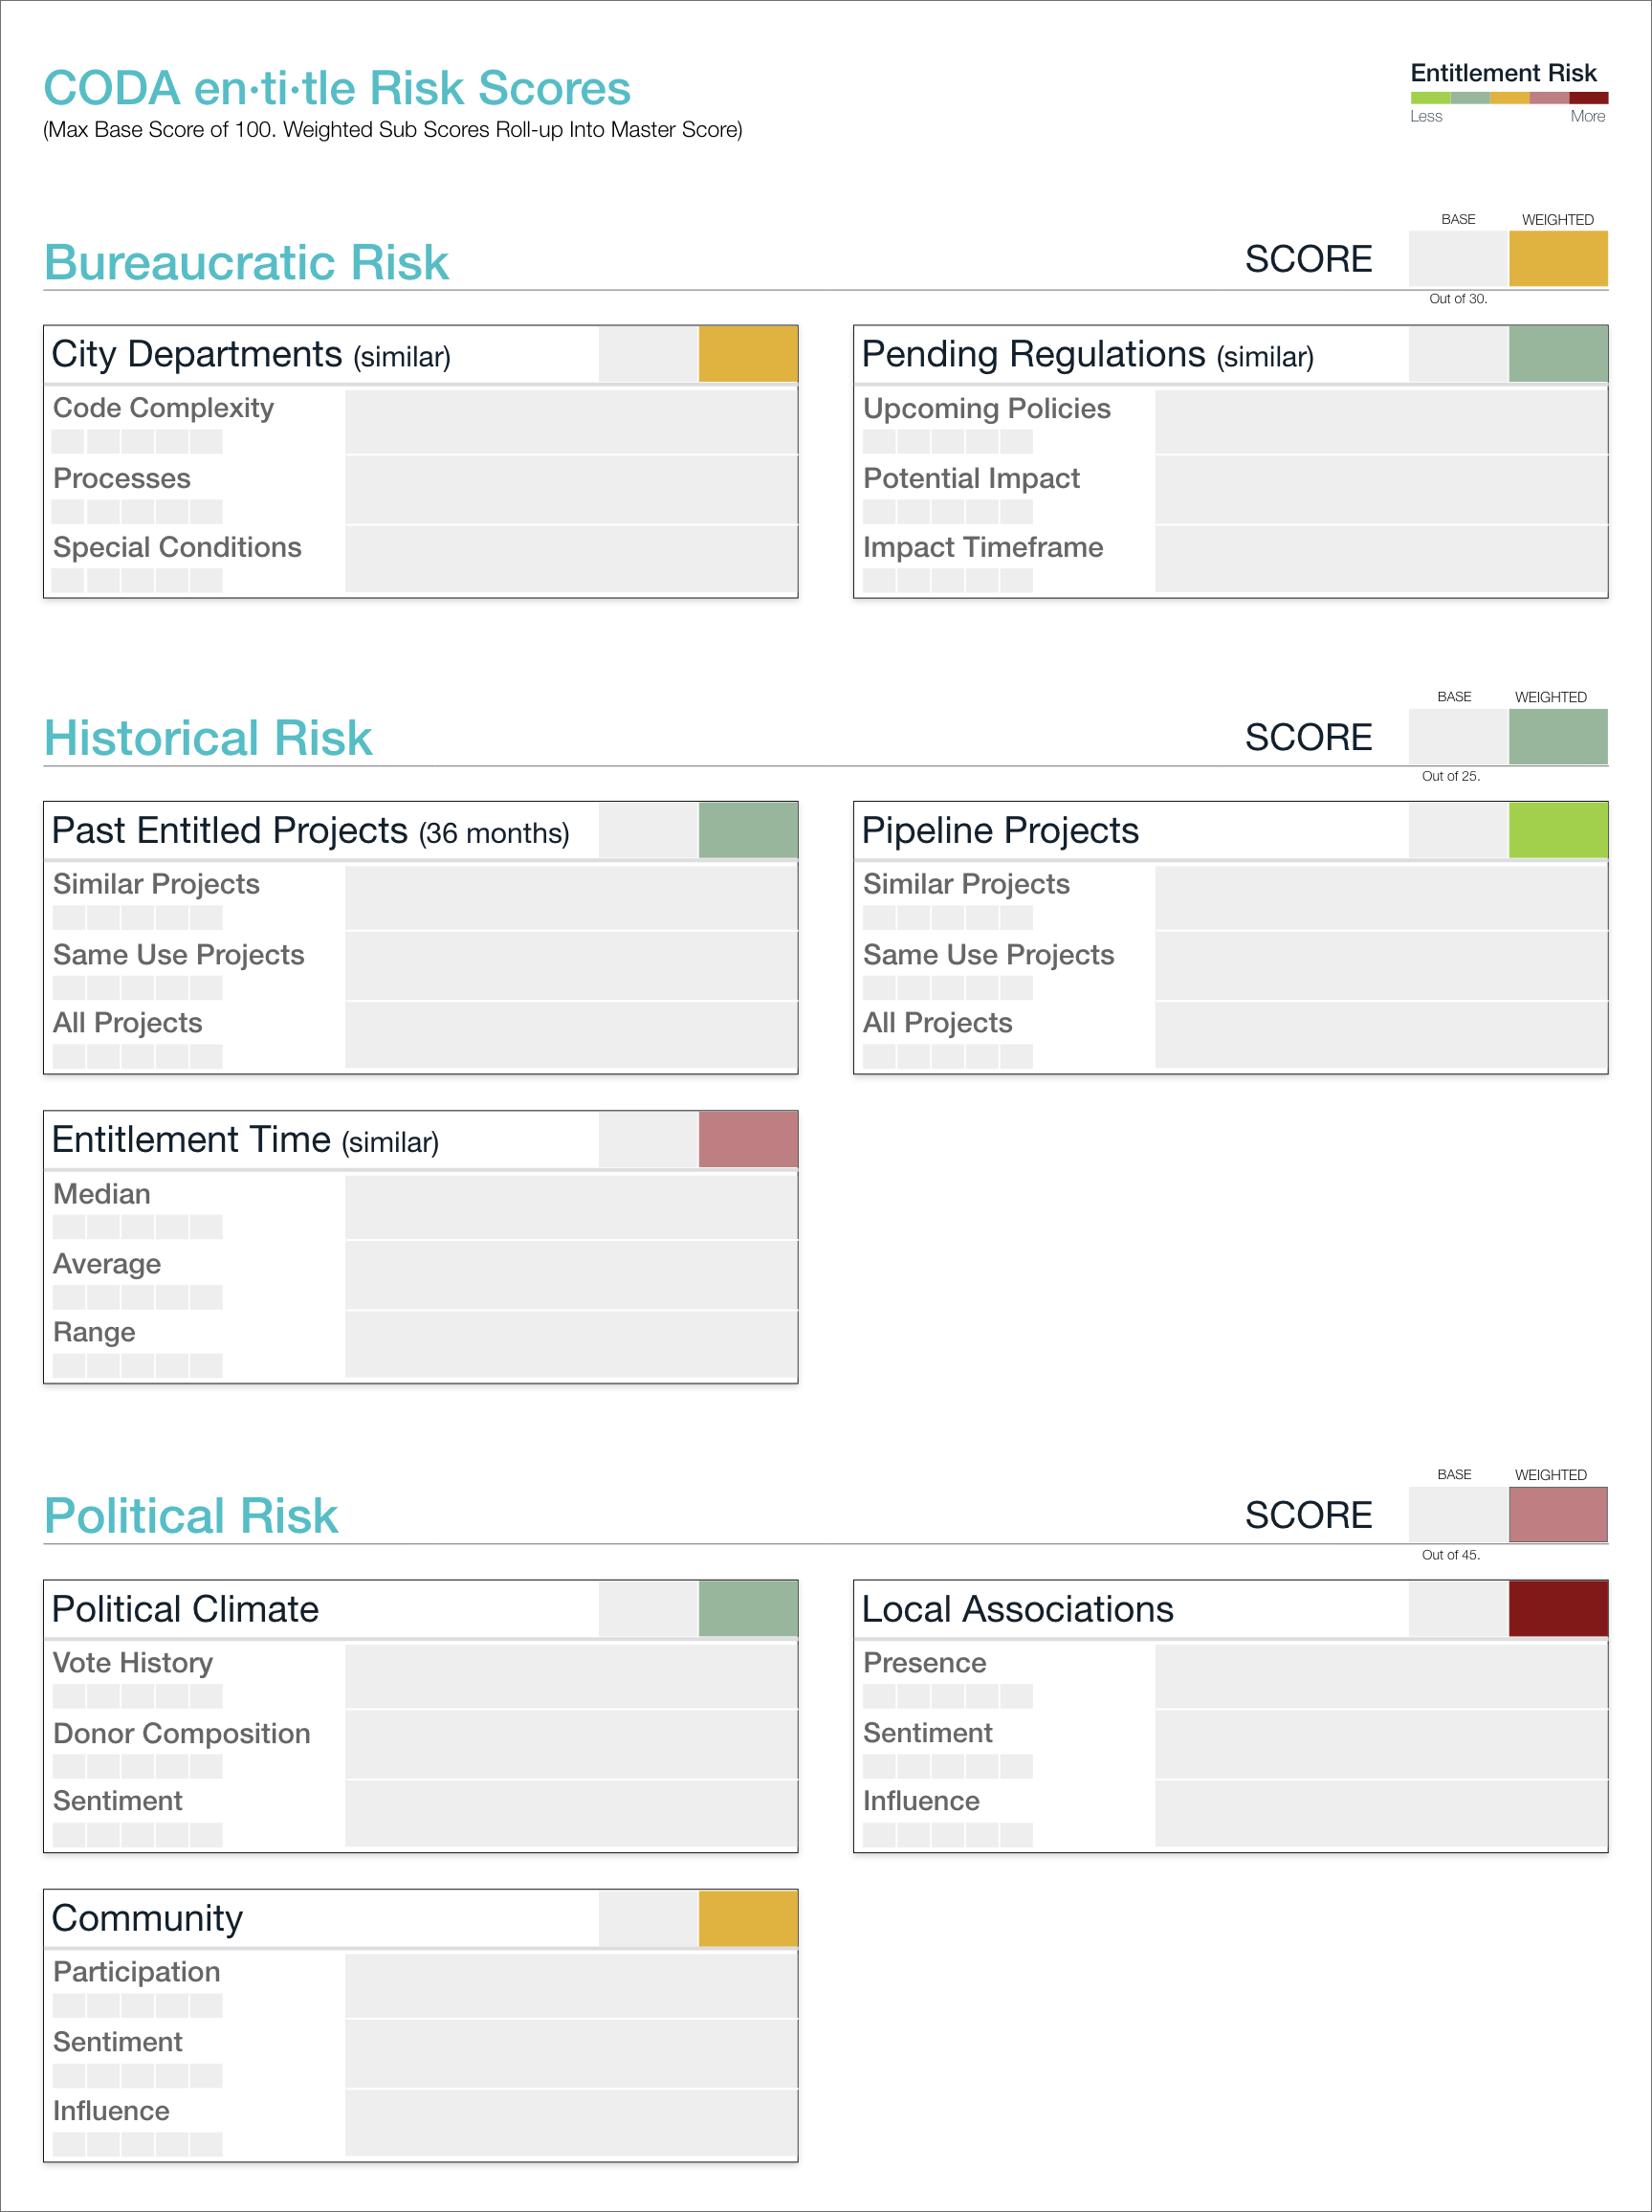Click the CODA en·ti·tle Risk Scores title
Screen dimensions: 1652x2212
pos(337,88)
